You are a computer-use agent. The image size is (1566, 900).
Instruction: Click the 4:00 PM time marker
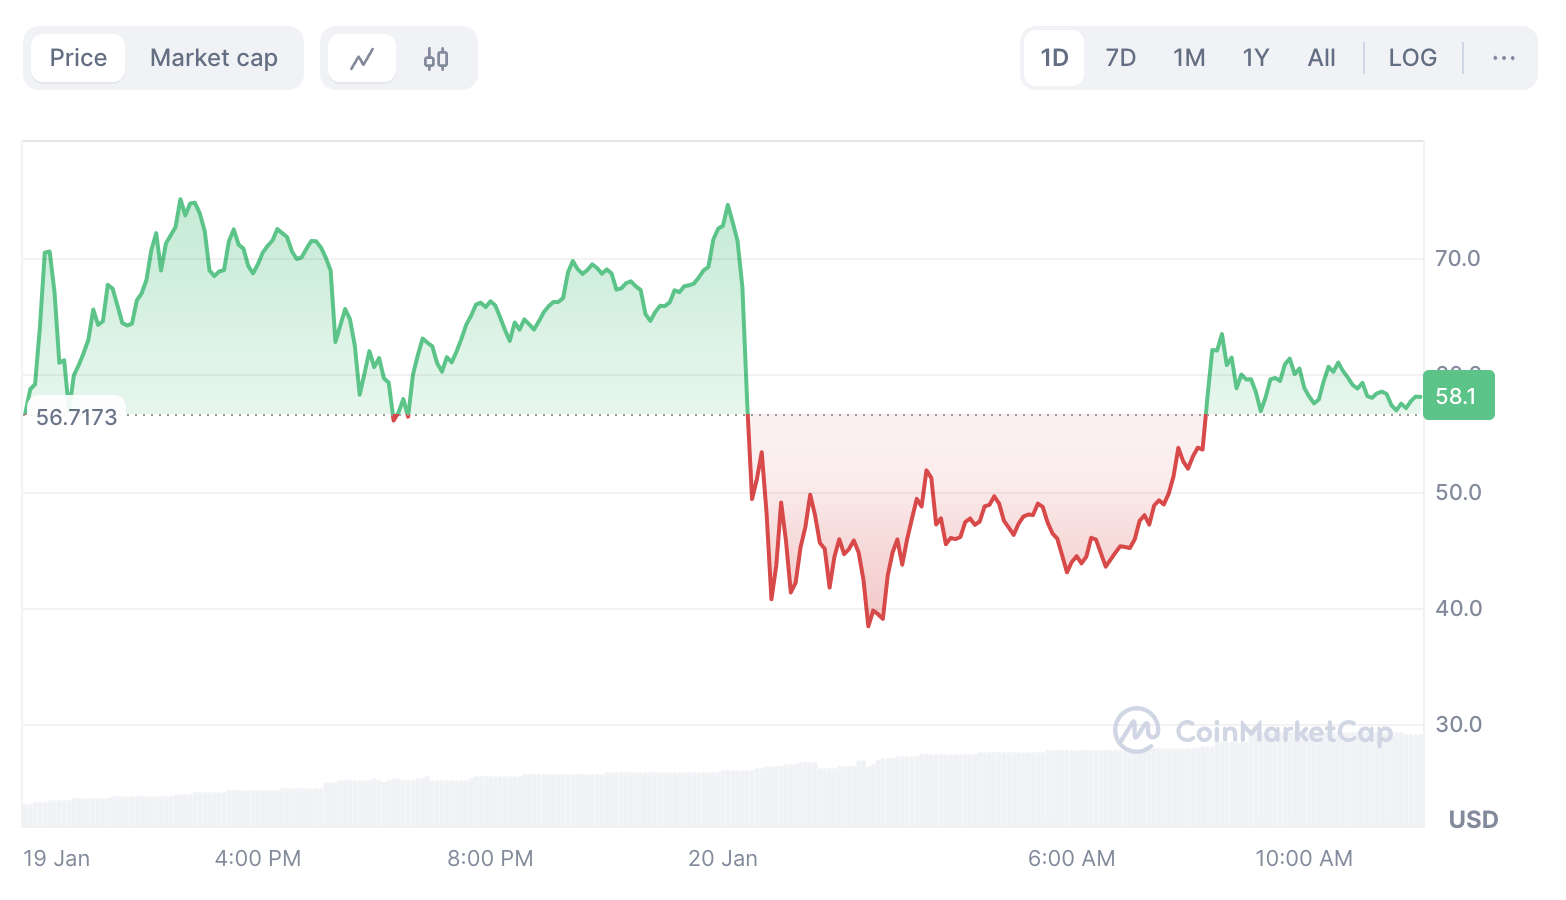point(258,858)
